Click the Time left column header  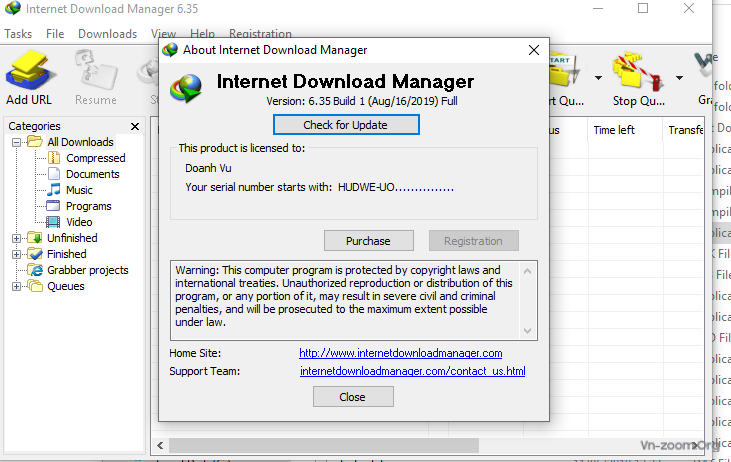[x=614, y=130]
